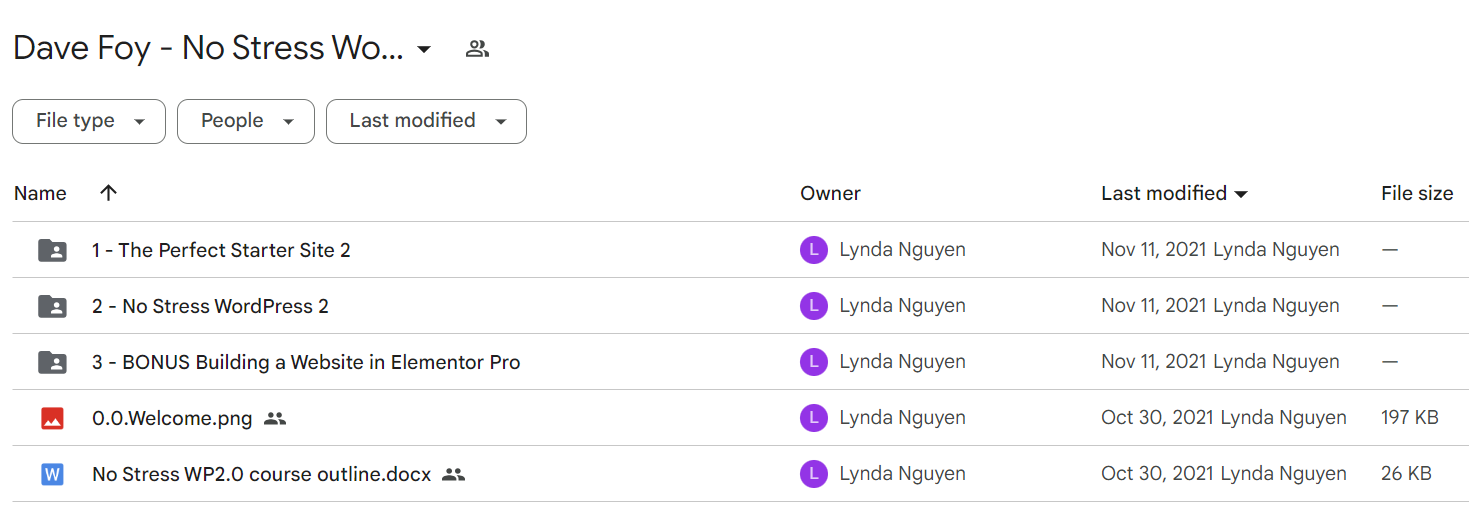This screenshot has width=1469, height=506.
Task: Open folder 3 - BONUS Building a Website in Elementor Pro
Action: 306,362
